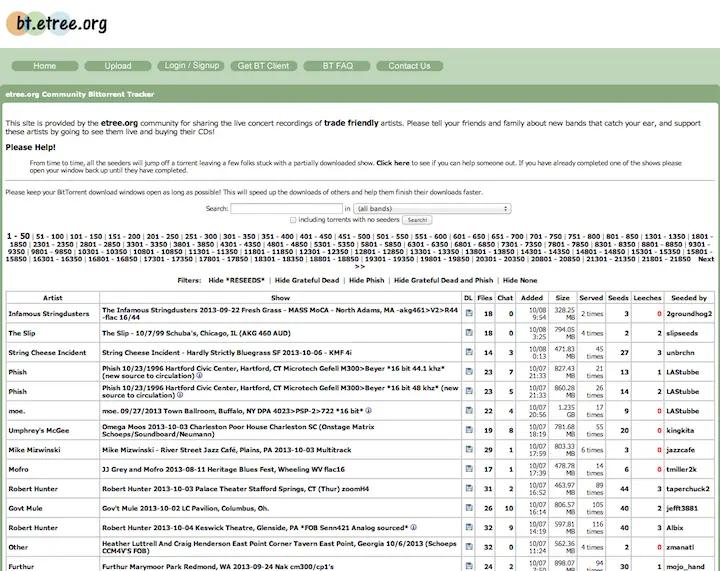Select seeder name jefft3881
720x571 pixels.
click(682, 509)
